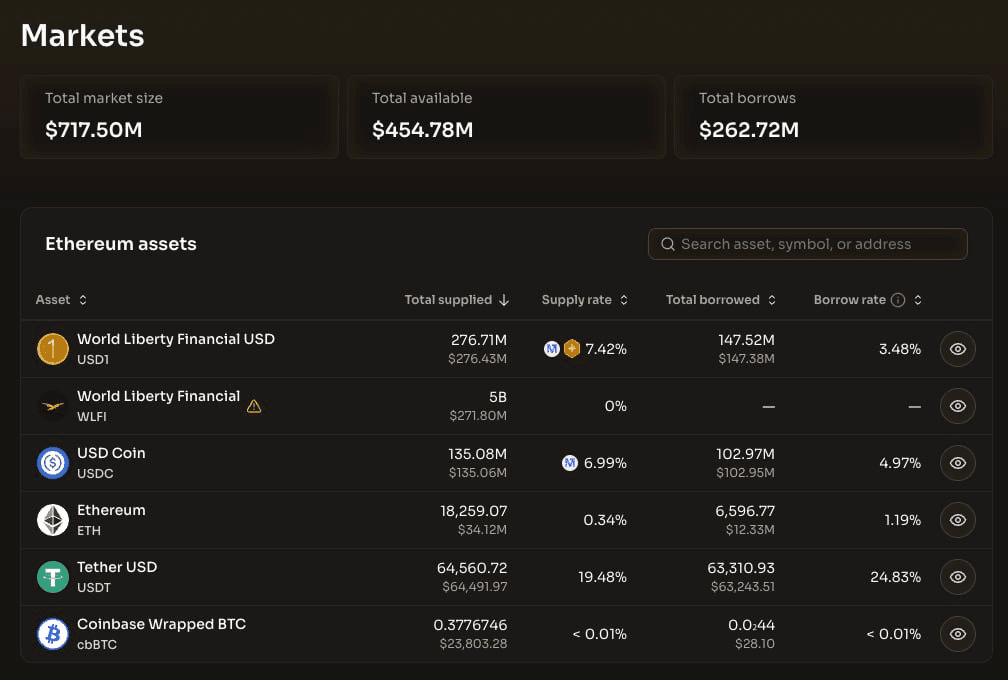Click the 0.3776746 supplied value
Viewport: 1008px width, 680px height.
(x=471, y=625)
